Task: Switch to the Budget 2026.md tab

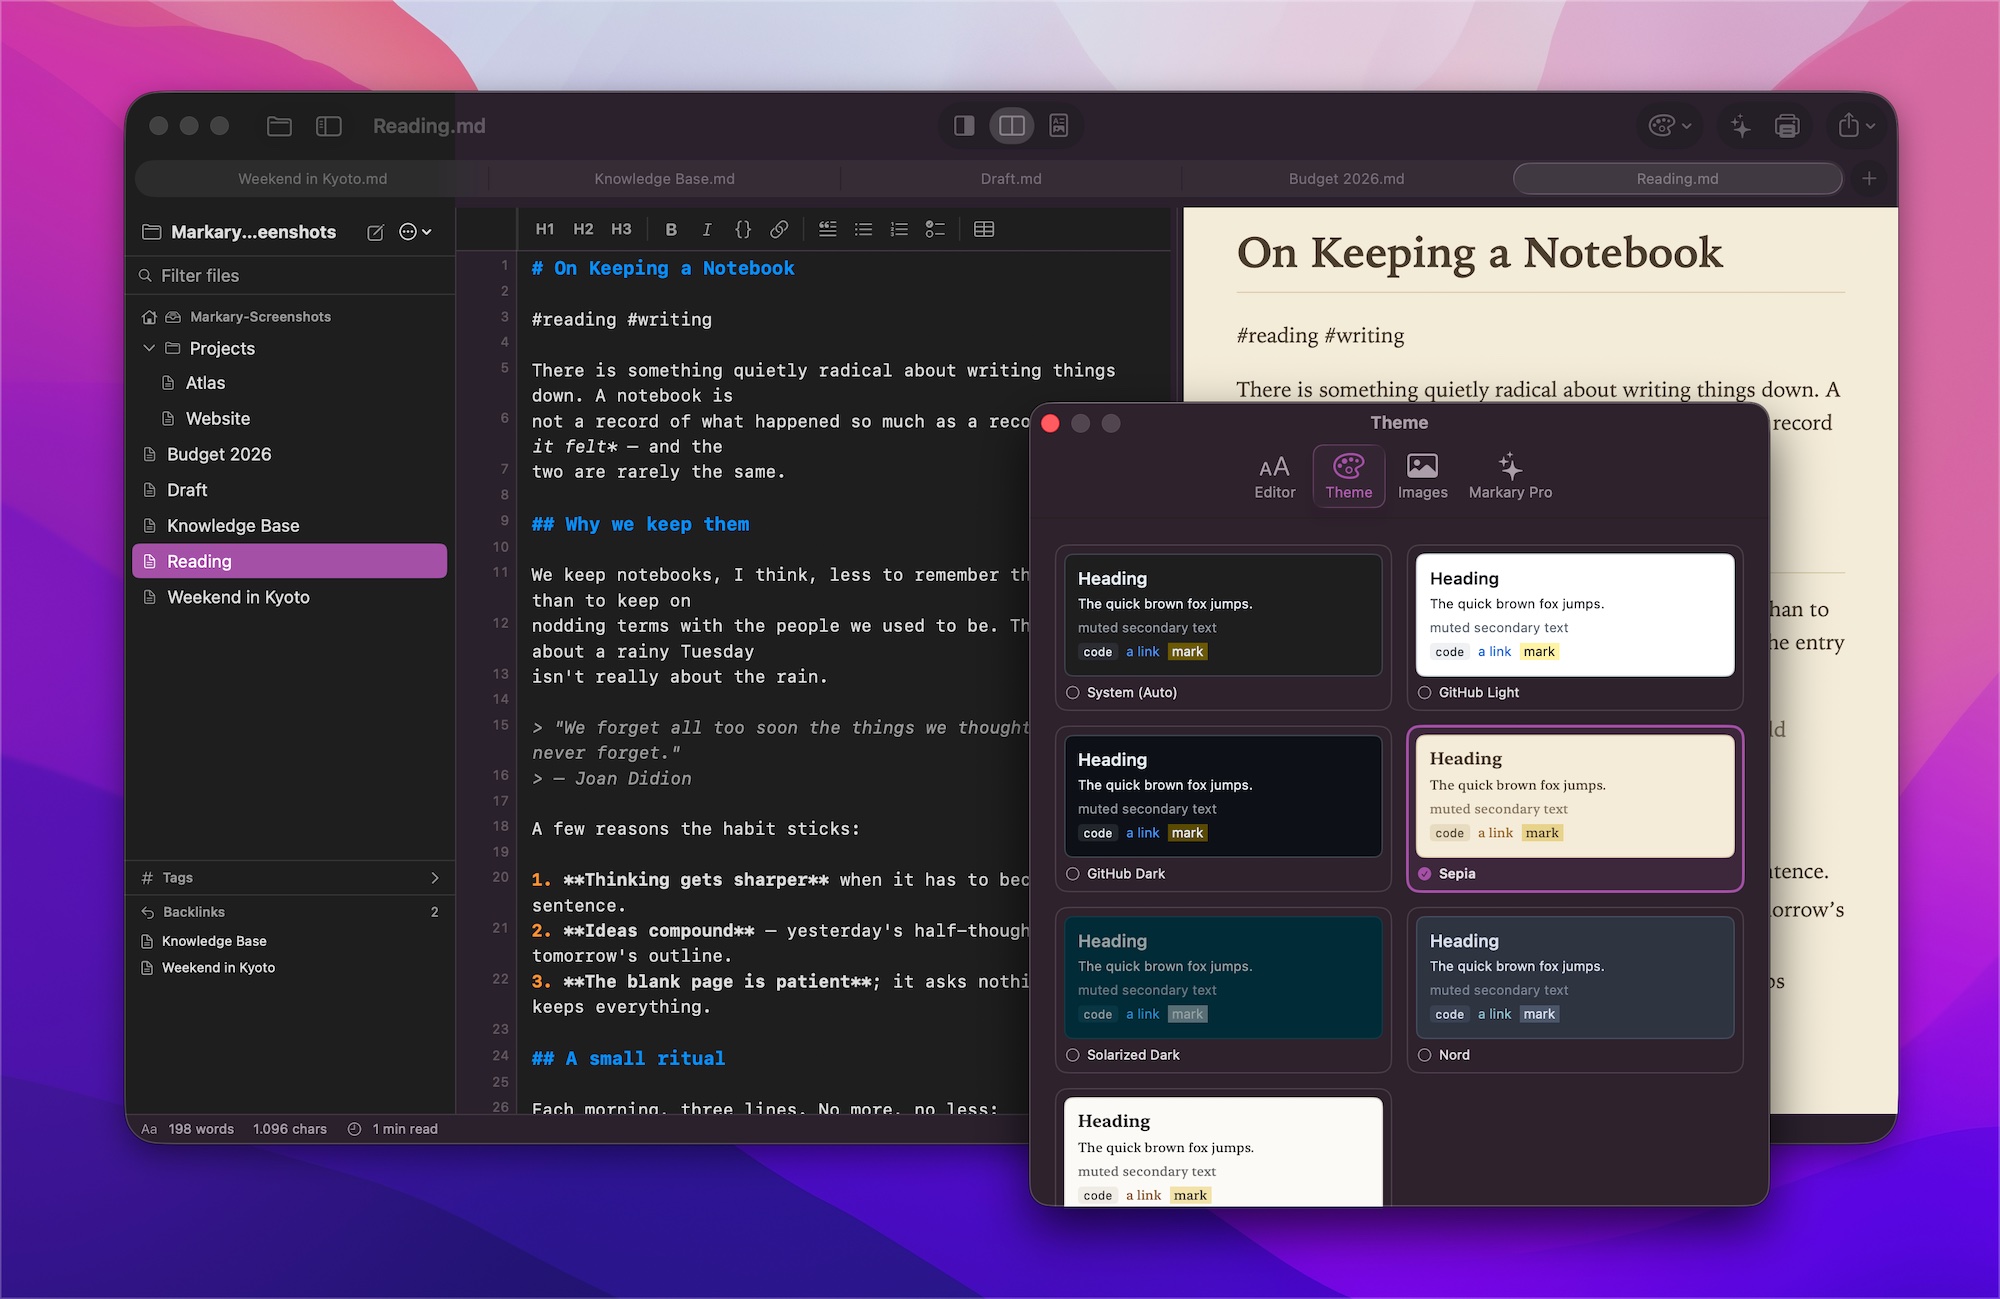Action: point(1347,179)
